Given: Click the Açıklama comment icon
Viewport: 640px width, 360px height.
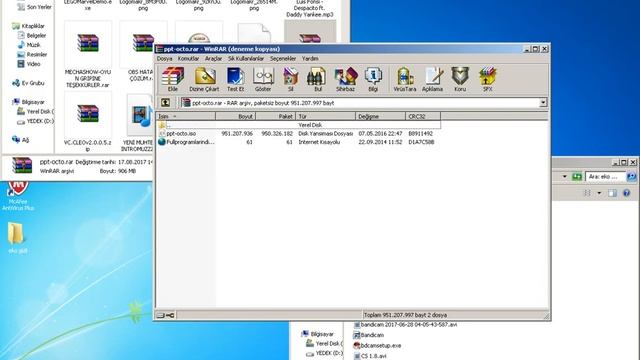Looking at the screenshot, I should [432, 79].
